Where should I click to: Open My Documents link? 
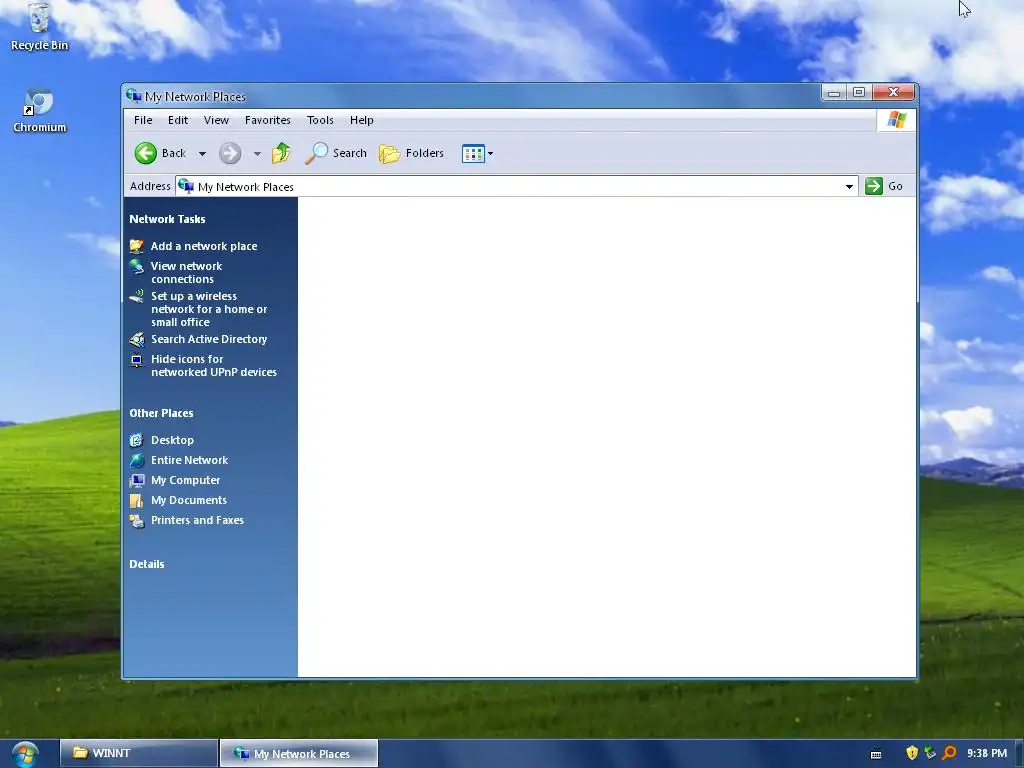pos(189,500)
